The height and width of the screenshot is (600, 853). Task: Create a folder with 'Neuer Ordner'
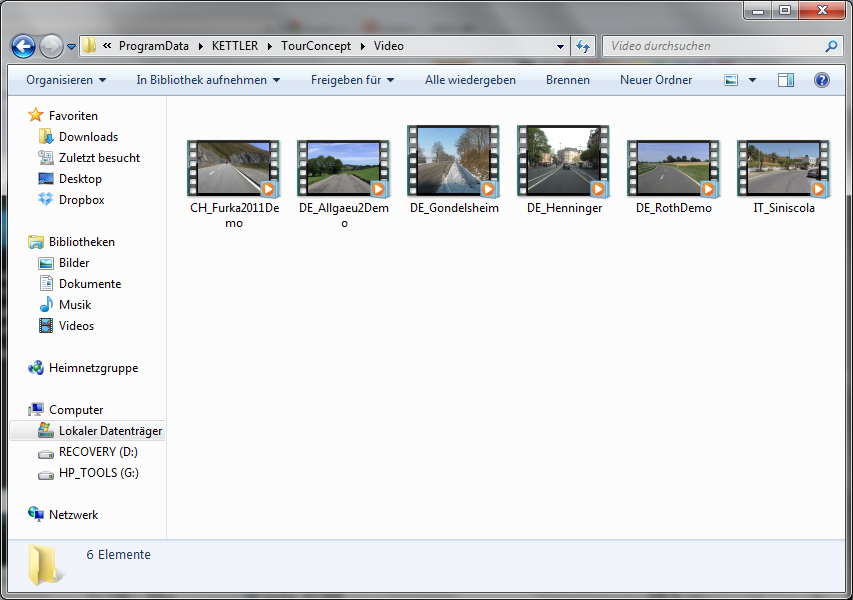[x=656, y=80]
